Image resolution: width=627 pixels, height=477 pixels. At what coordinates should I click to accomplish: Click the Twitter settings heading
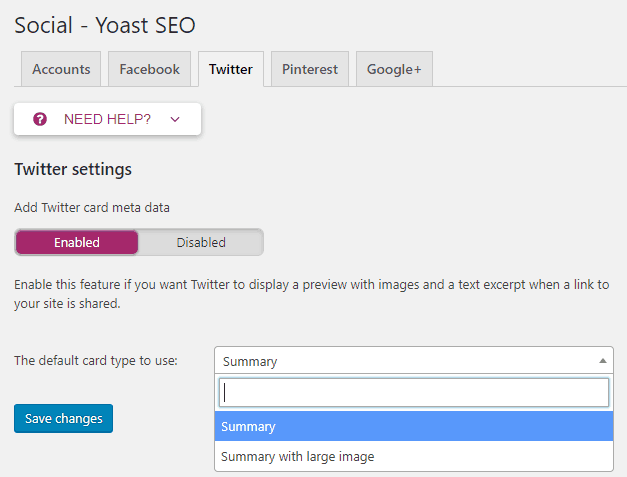(x=73, y=169)
